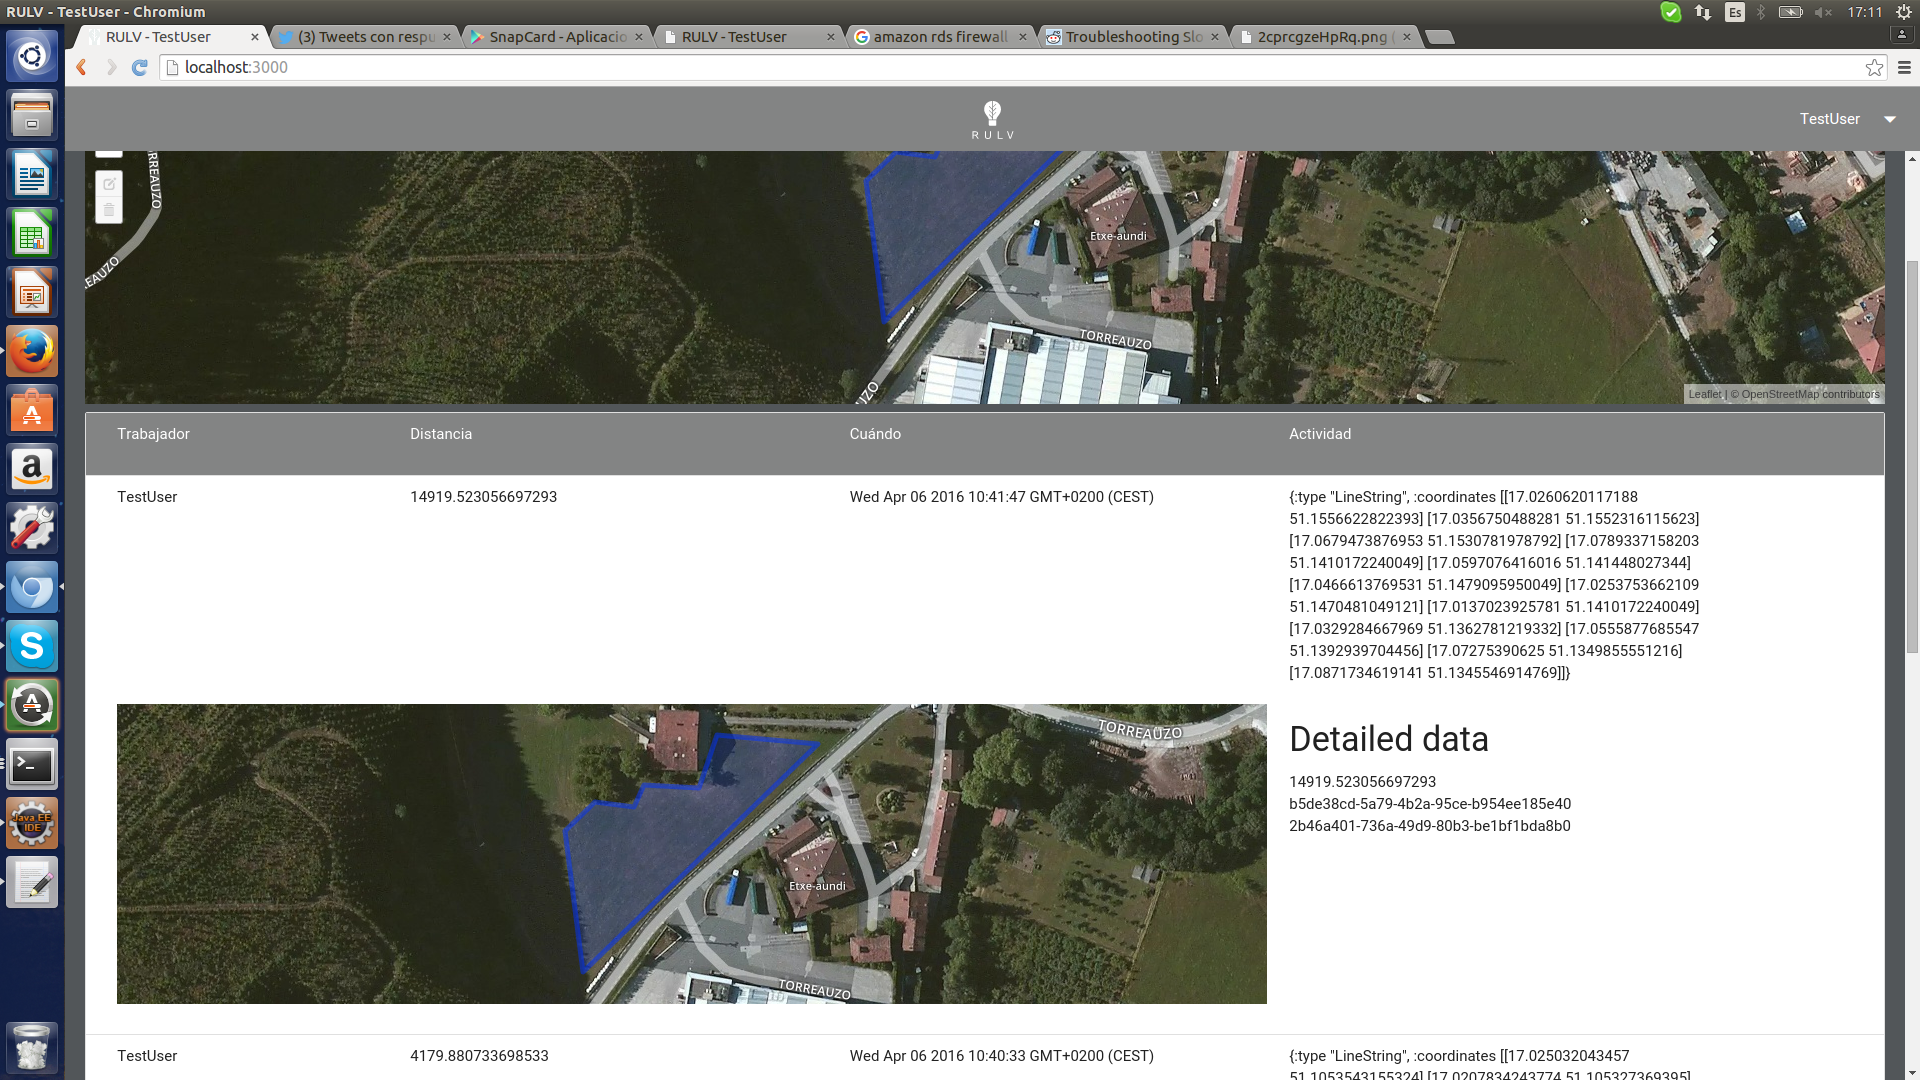The height and width of the screenshot is (1080, 1920).
Task: Select the 10:41:47 timestamp cell
Action: (x=1001, y=497)
